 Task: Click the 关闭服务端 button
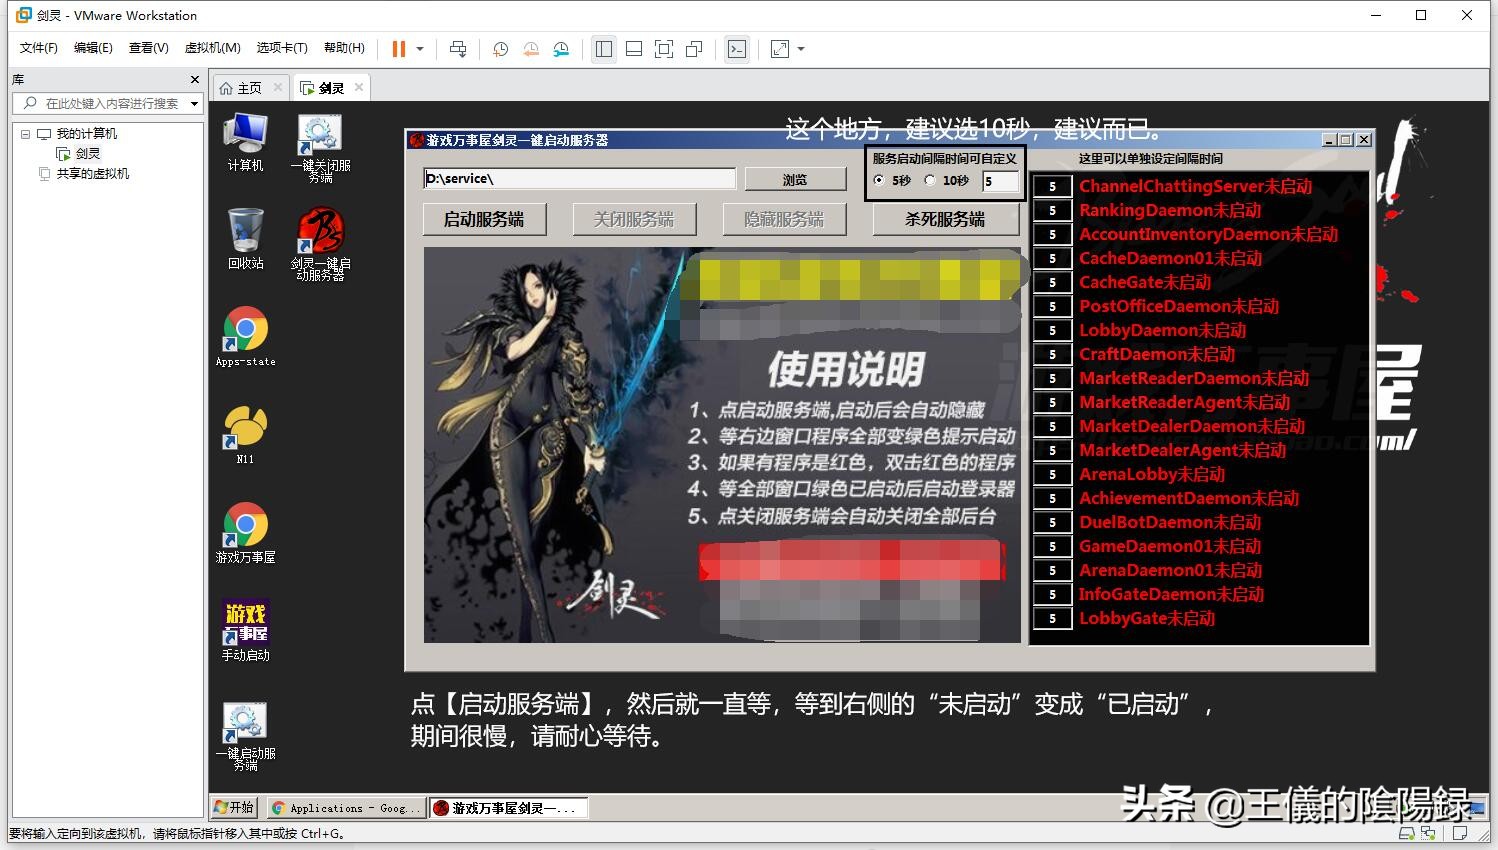(634, 219)
